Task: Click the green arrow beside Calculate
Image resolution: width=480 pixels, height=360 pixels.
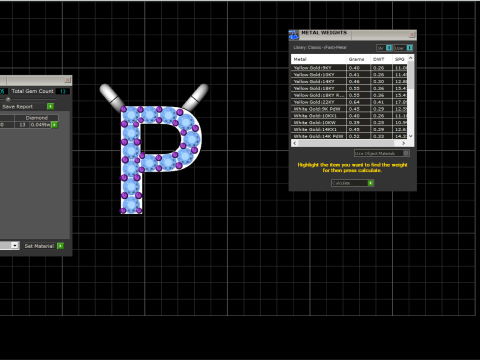Action: tap(370, 183)
